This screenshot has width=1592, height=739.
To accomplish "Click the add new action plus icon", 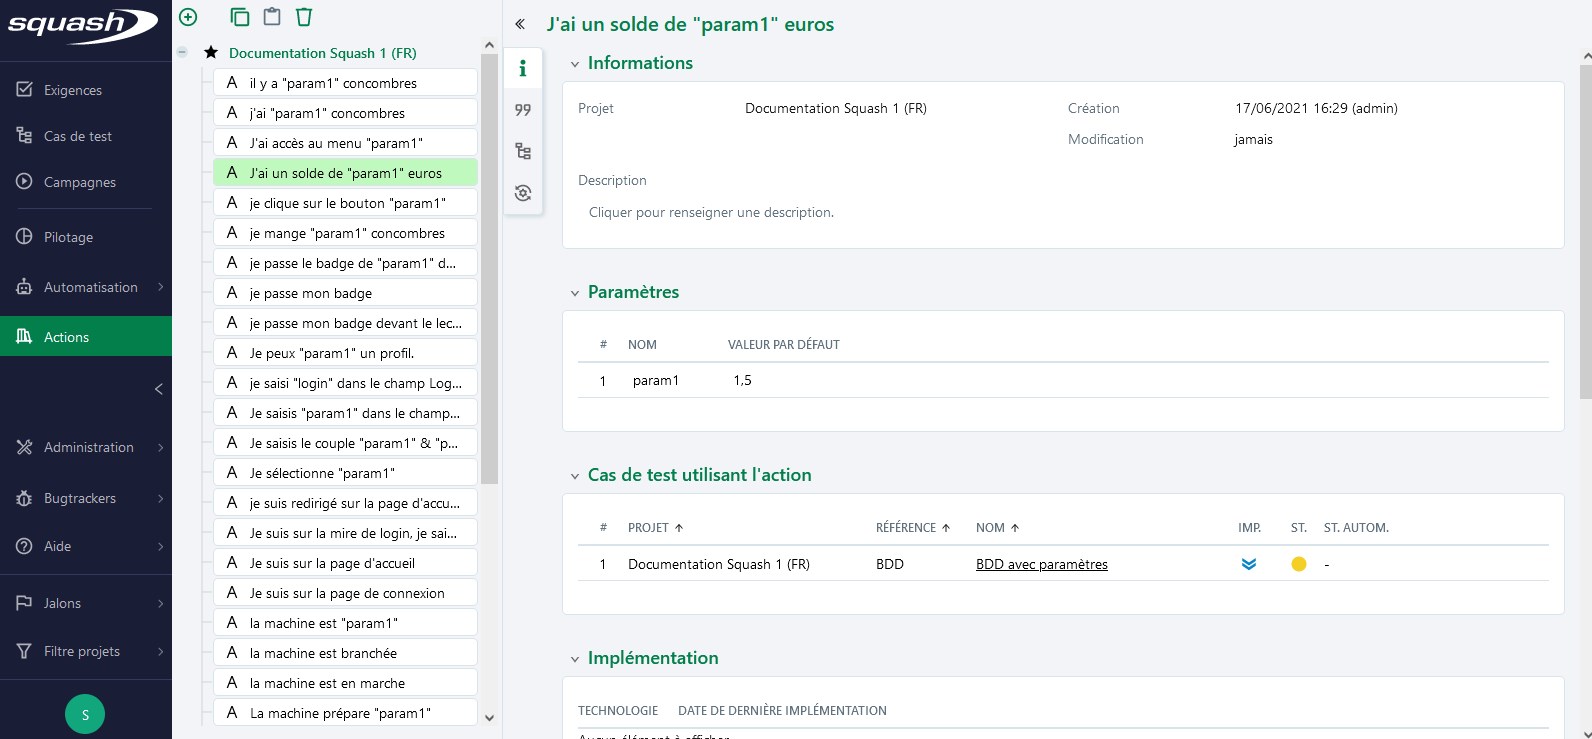I will click(x=188, y=17).
